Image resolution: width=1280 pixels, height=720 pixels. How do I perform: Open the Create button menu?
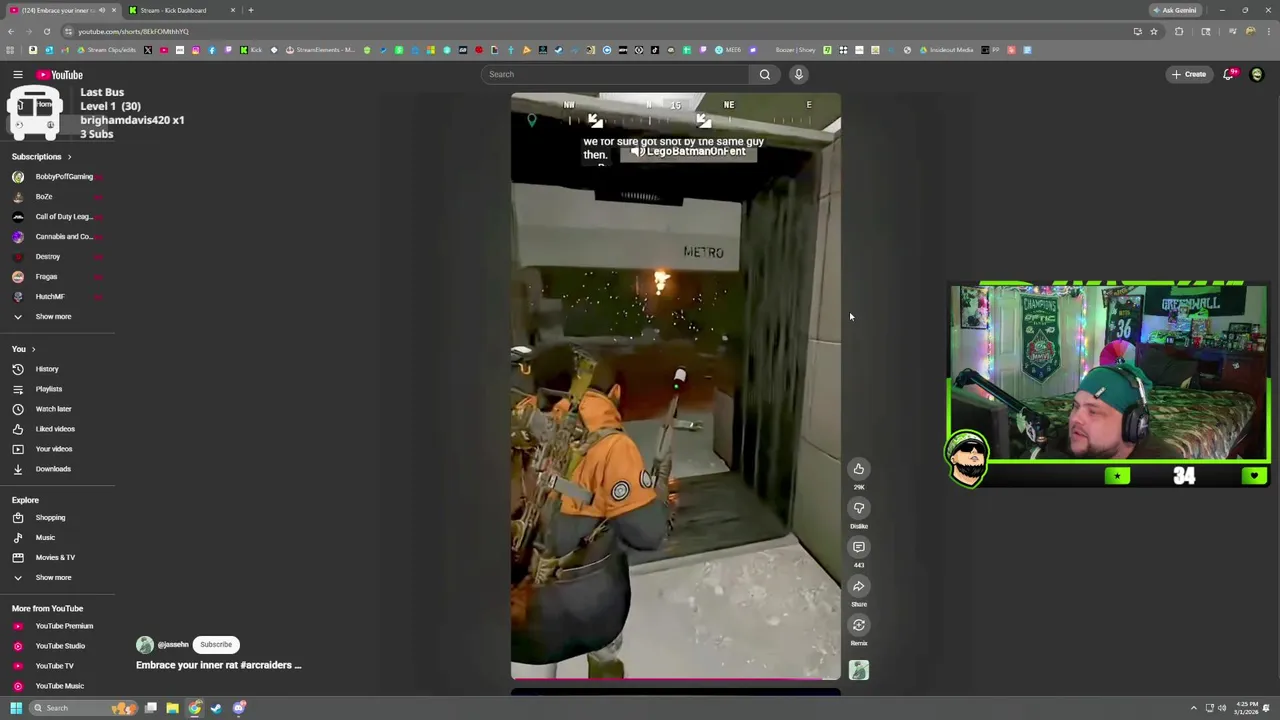1190,74
